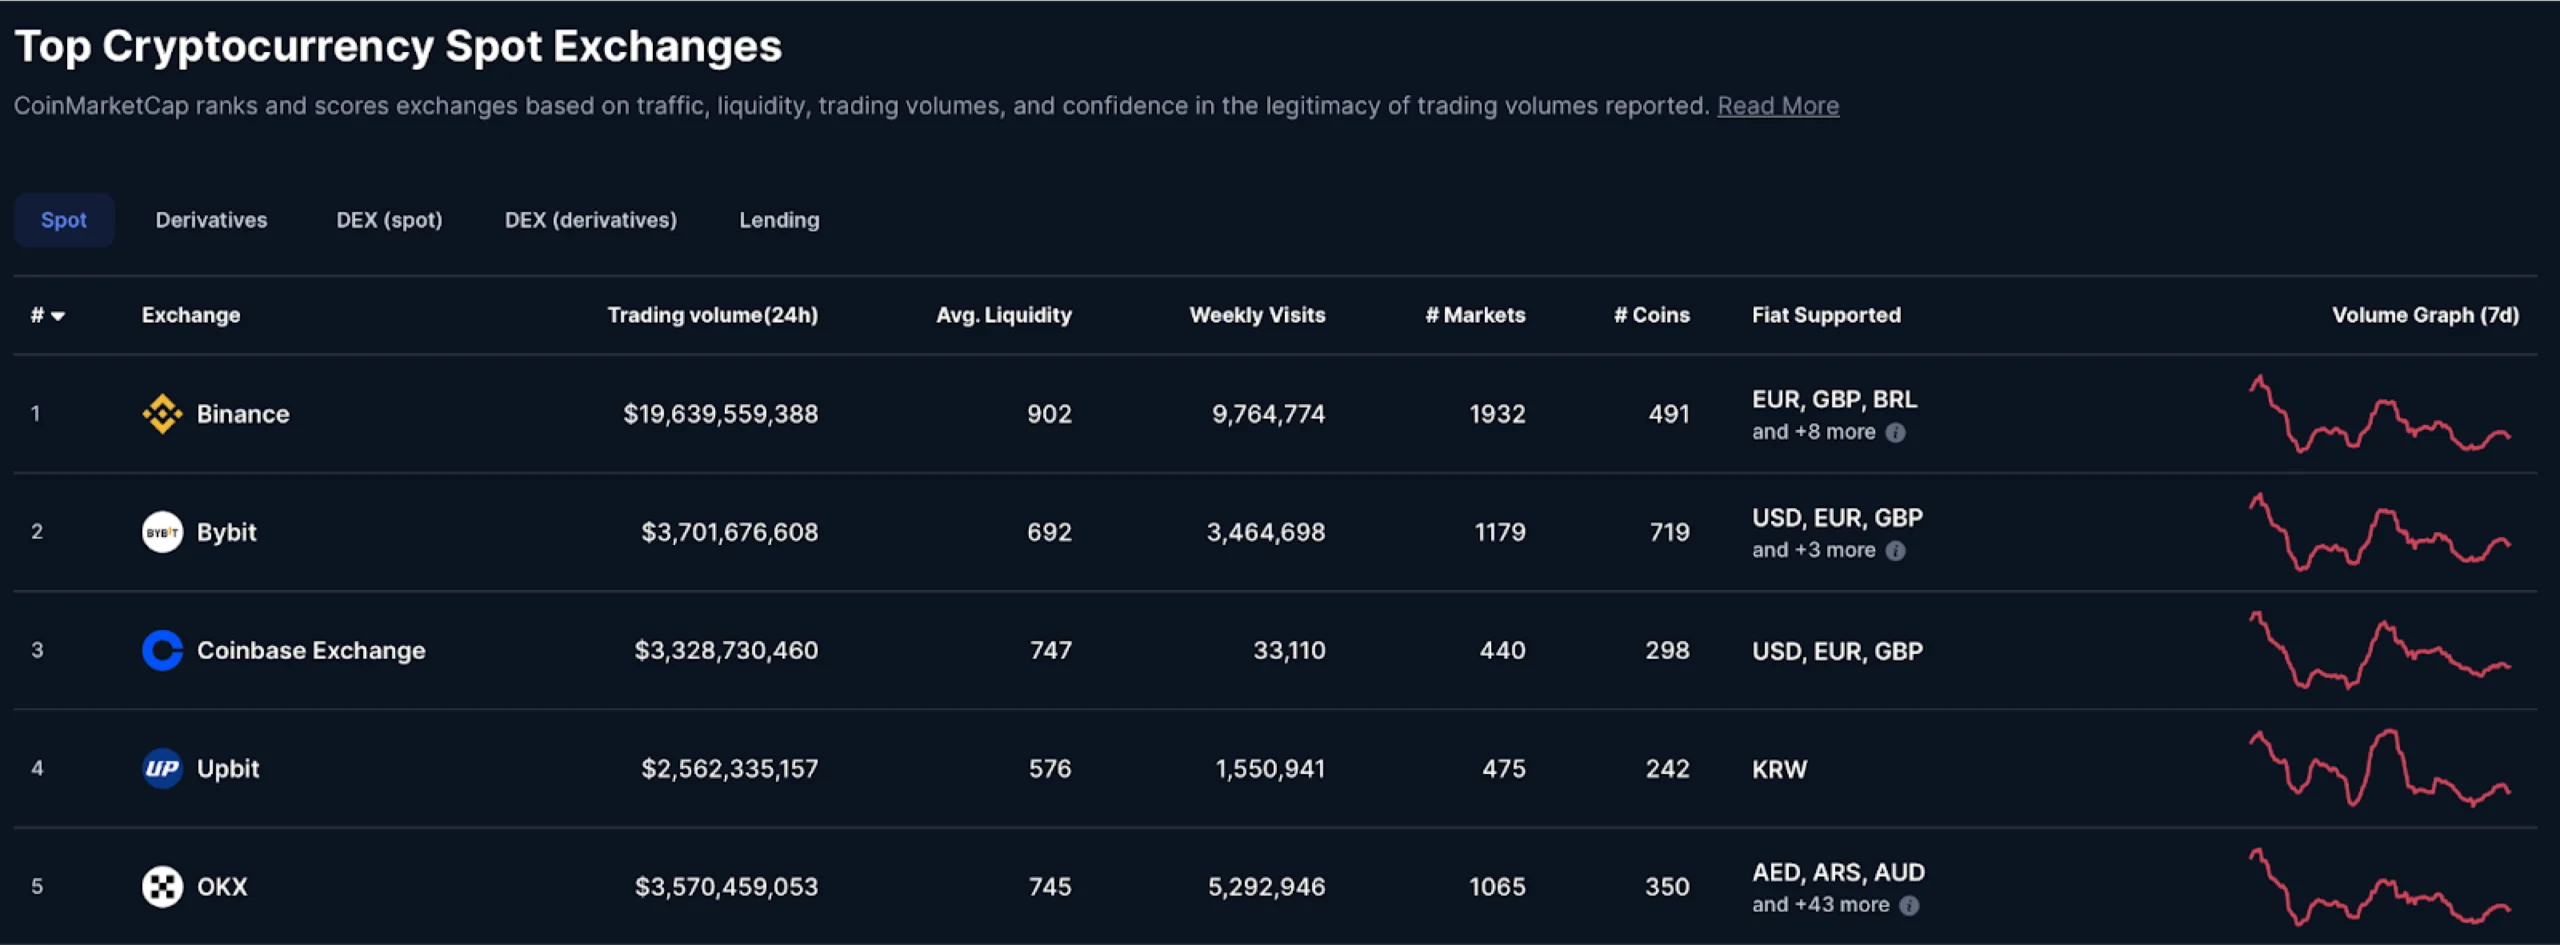Sort by # Markets header

[1476, 315]
